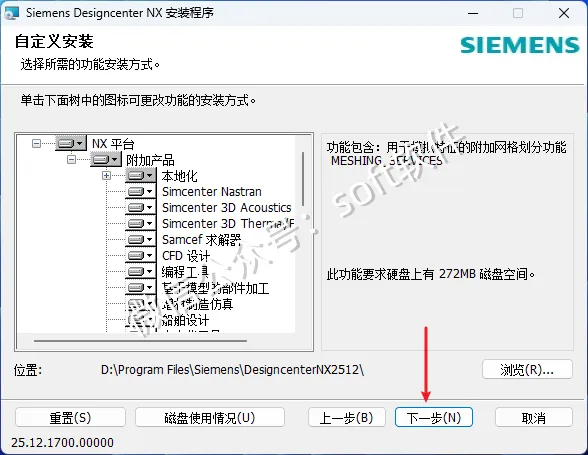The width and height of the screenshot is (588, 455).
Task: Close the Siemens Designcenter NX installer
Action: (x=564, y=14)
